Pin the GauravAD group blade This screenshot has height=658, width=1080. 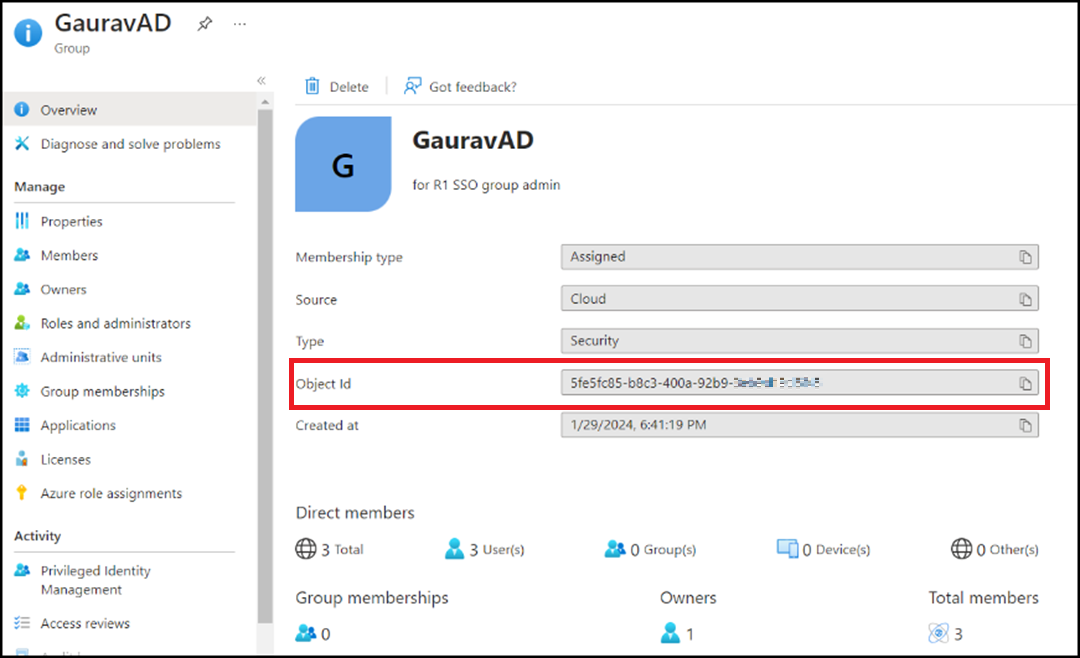click(205, 24)
